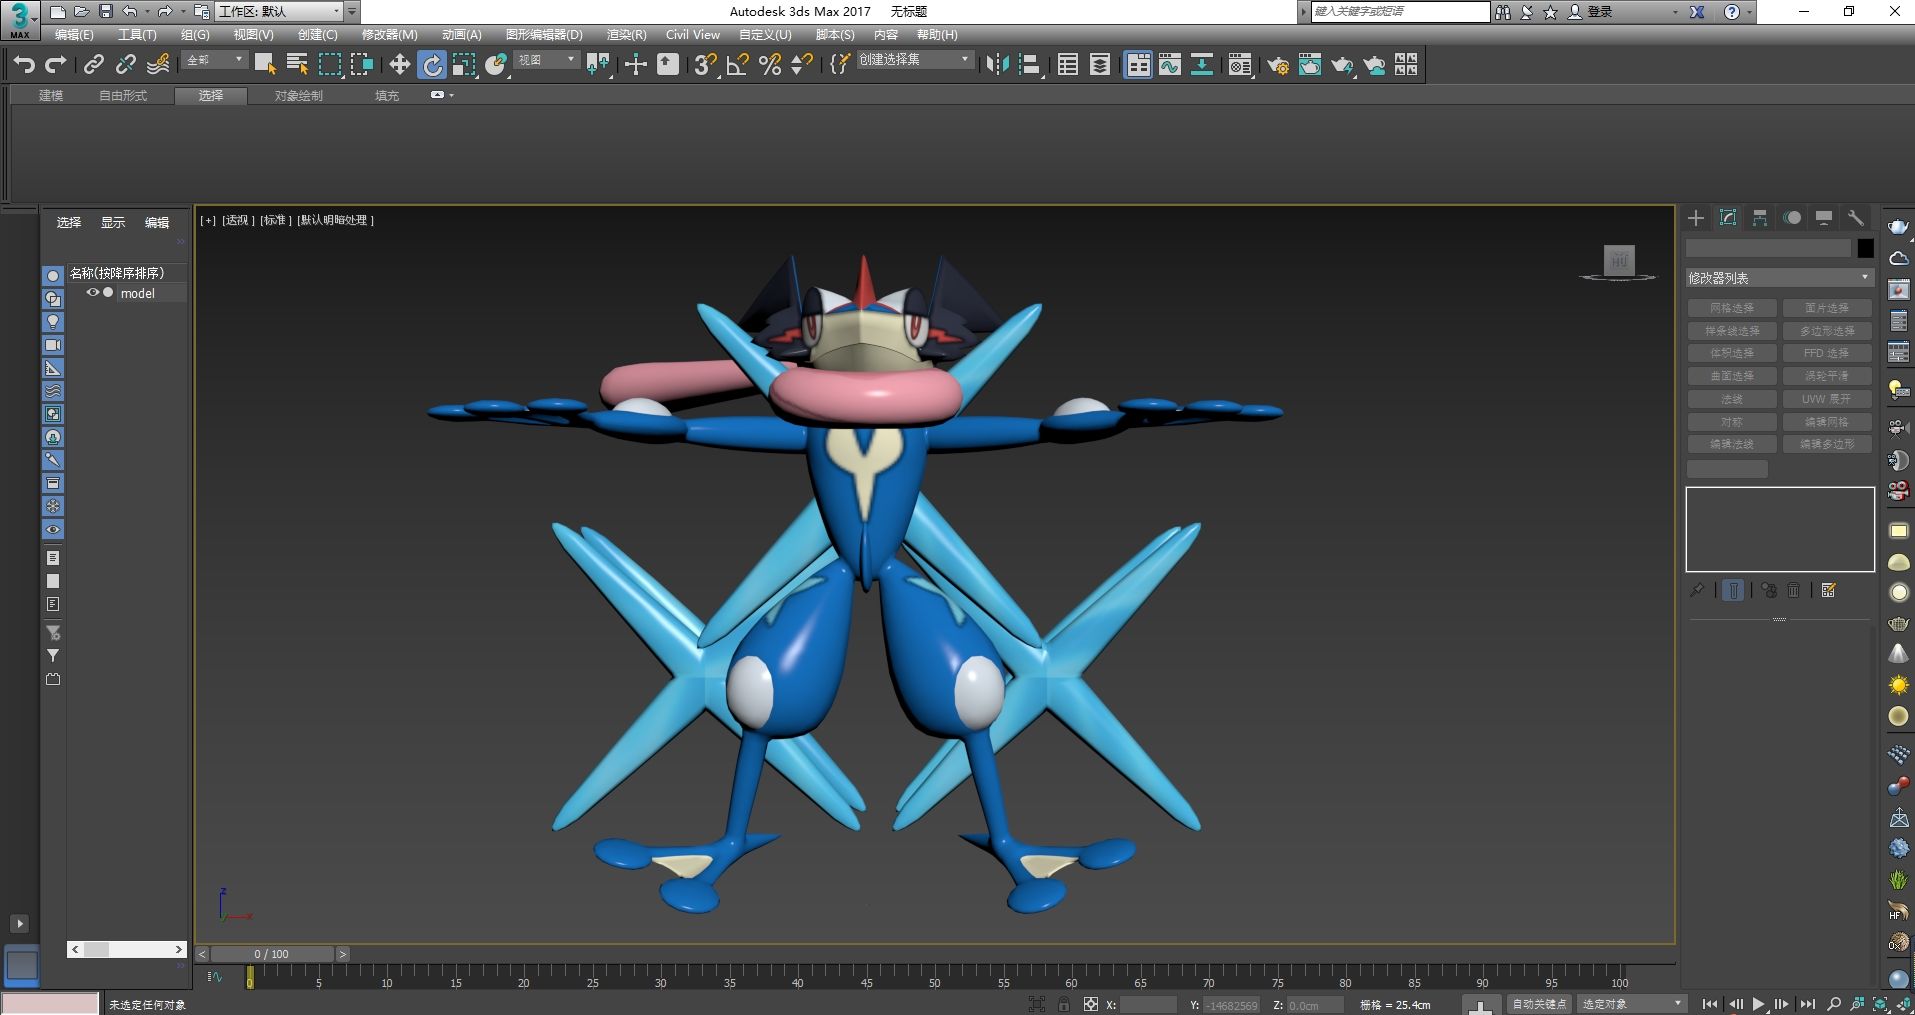Open the workspace 工作区 dropdown

pyautogui.click(x=279, y=12)
